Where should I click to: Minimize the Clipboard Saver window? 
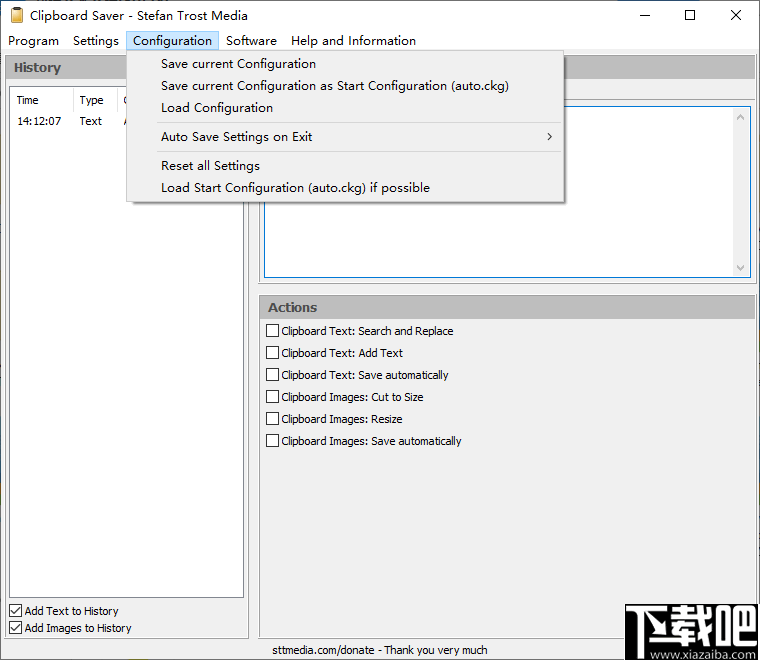[645, 16]
